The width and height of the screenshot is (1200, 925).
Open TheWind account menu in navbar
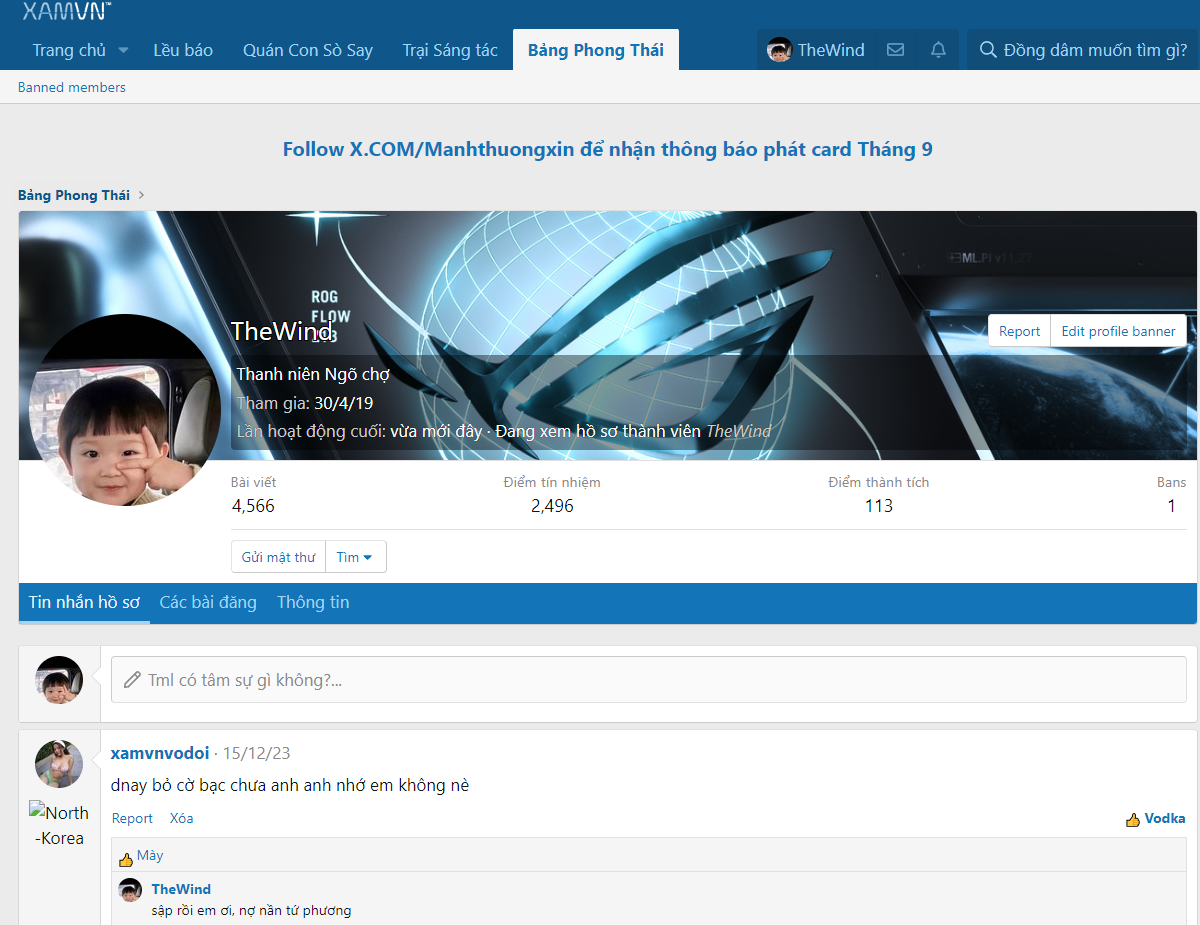point(816,50)
